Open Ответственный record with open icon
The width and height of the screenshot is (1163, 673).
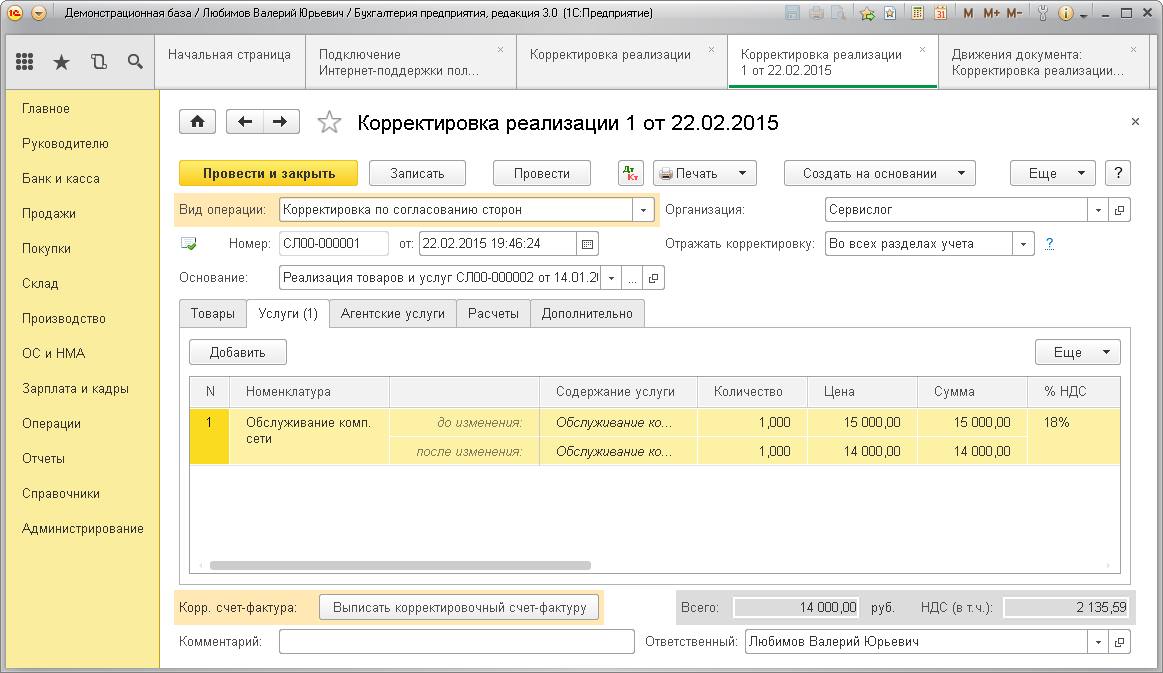[1119, 642]
